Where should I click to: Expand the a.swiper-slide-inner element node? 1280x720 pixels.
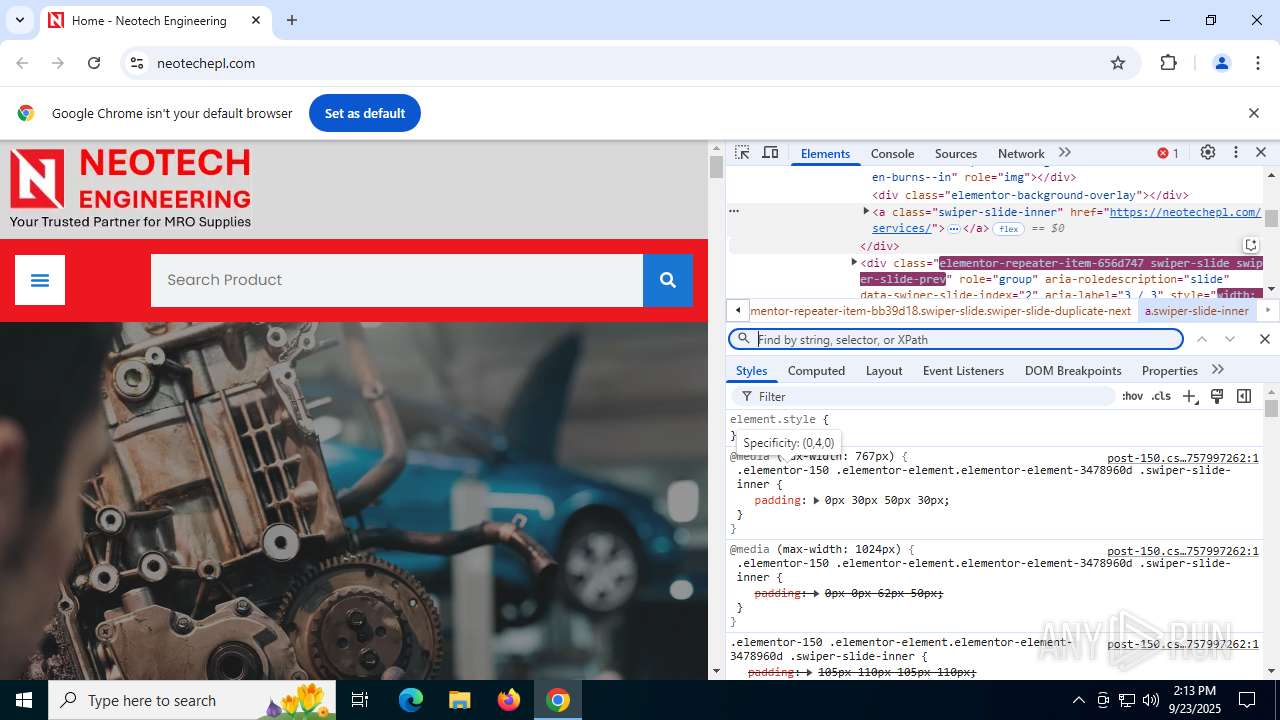[x=866, y=212]
